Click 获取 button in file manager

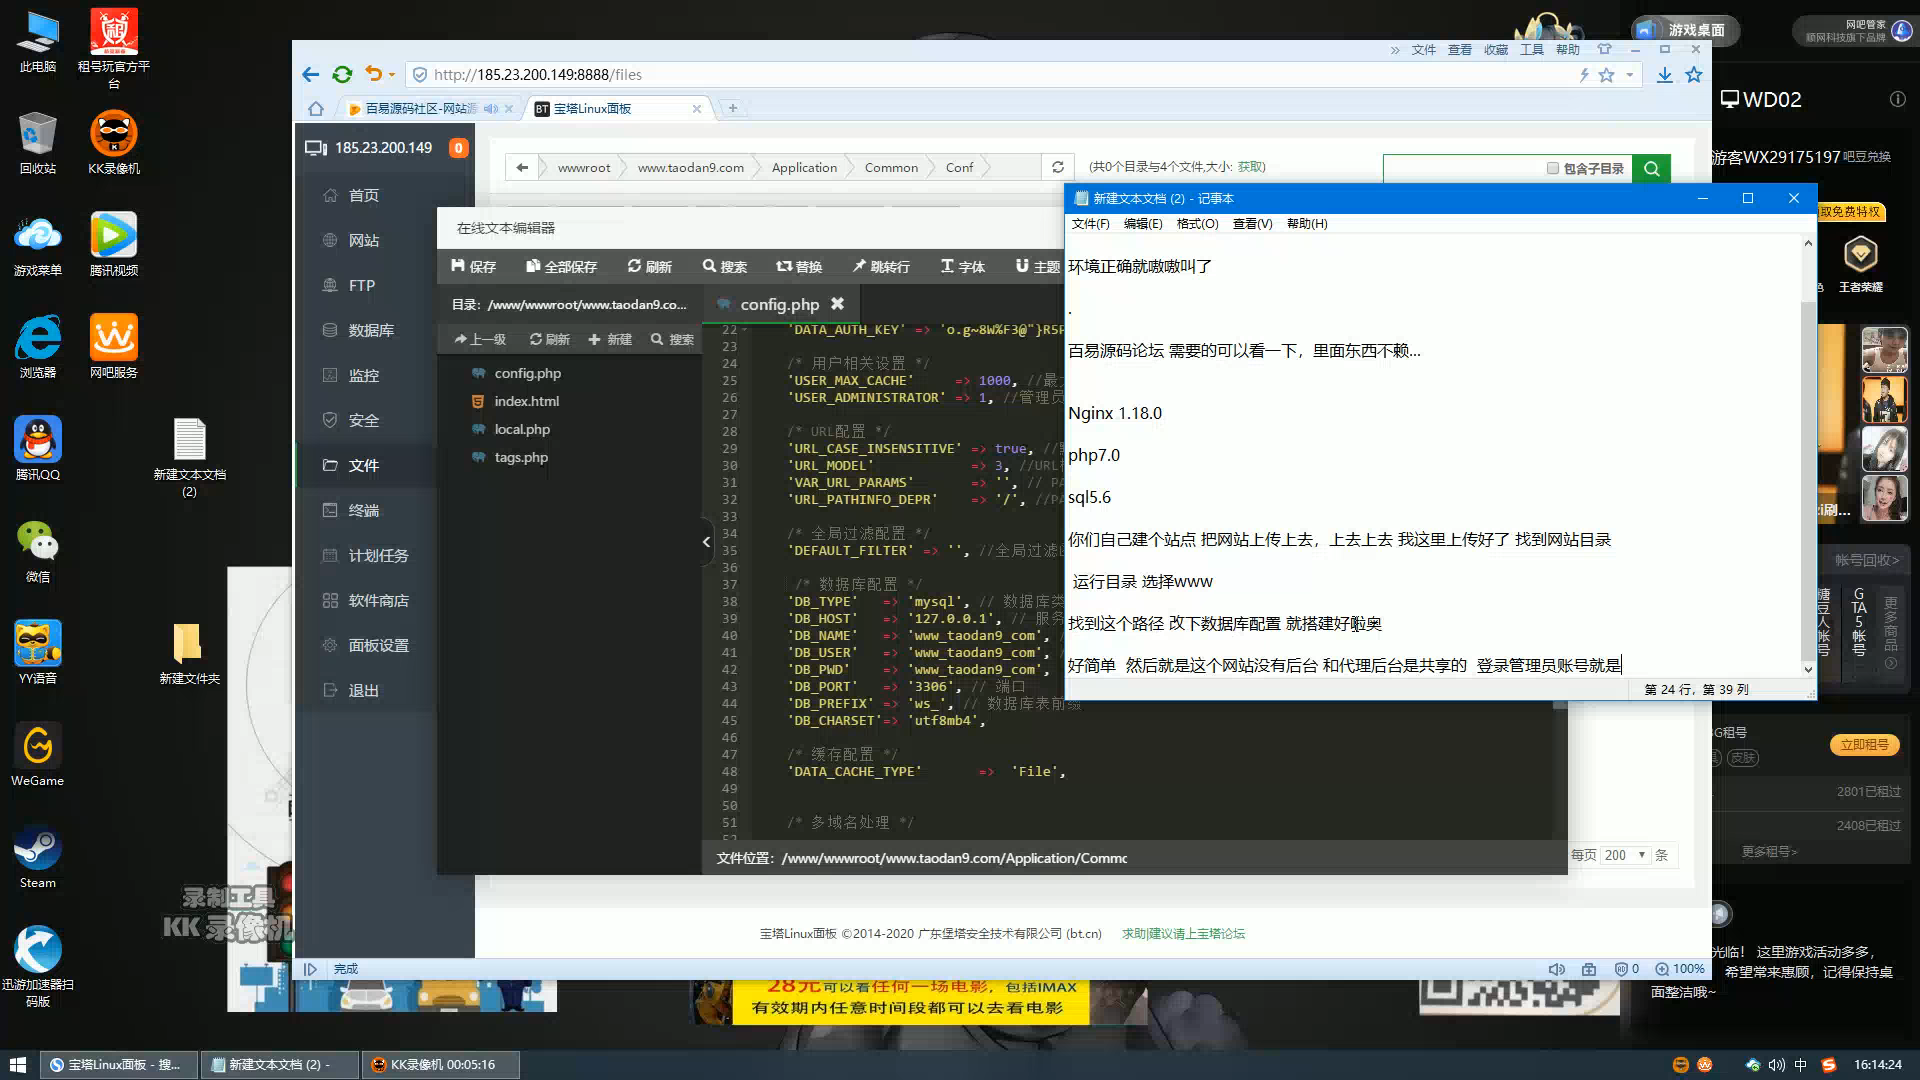[x=1249, y=166]
